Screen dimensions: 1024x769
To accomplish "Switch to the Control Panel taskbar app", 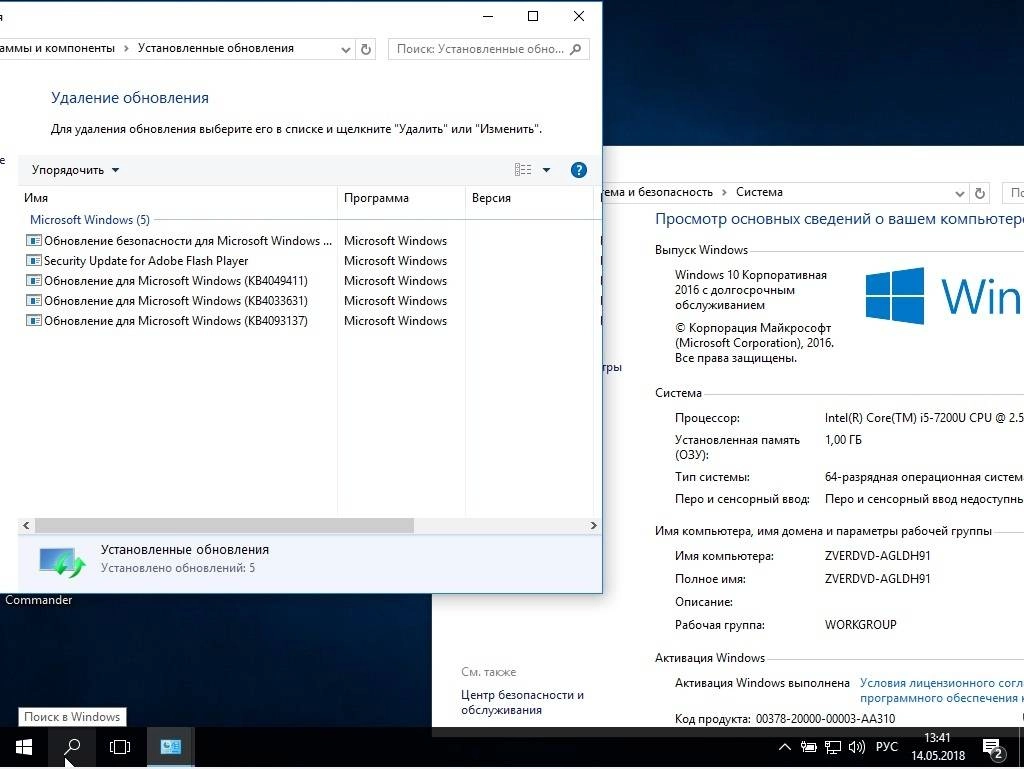I will pos(170,746).
